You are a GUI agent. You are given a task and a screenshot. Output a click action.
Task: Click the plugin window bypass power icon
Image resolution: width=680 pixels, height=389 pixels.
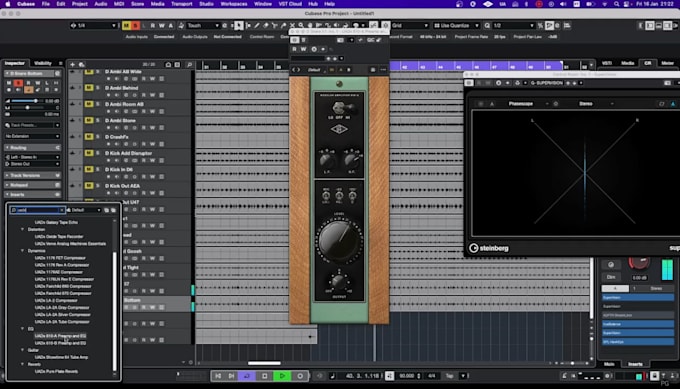tap(294, 40)
